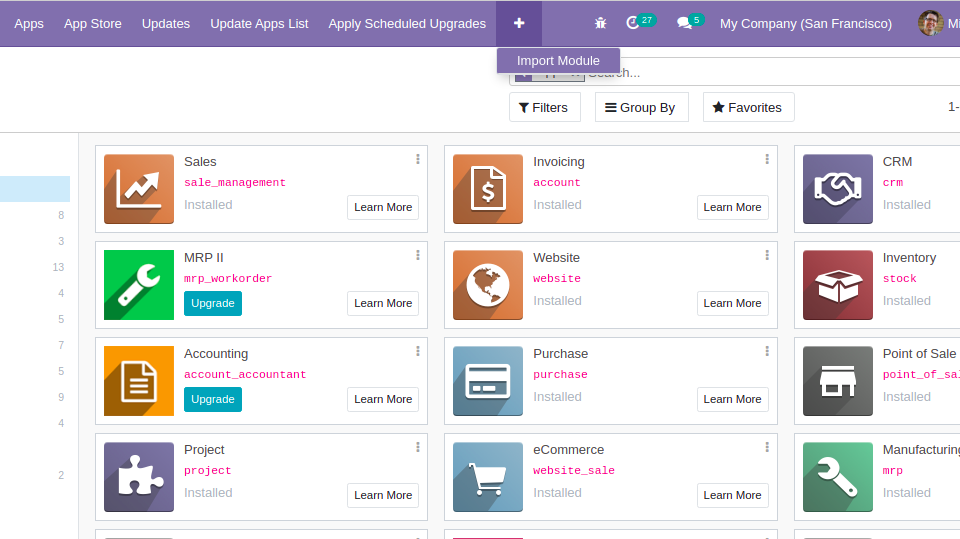
Task: Click the Purchase card icon
Action: [x=488, y=381]
